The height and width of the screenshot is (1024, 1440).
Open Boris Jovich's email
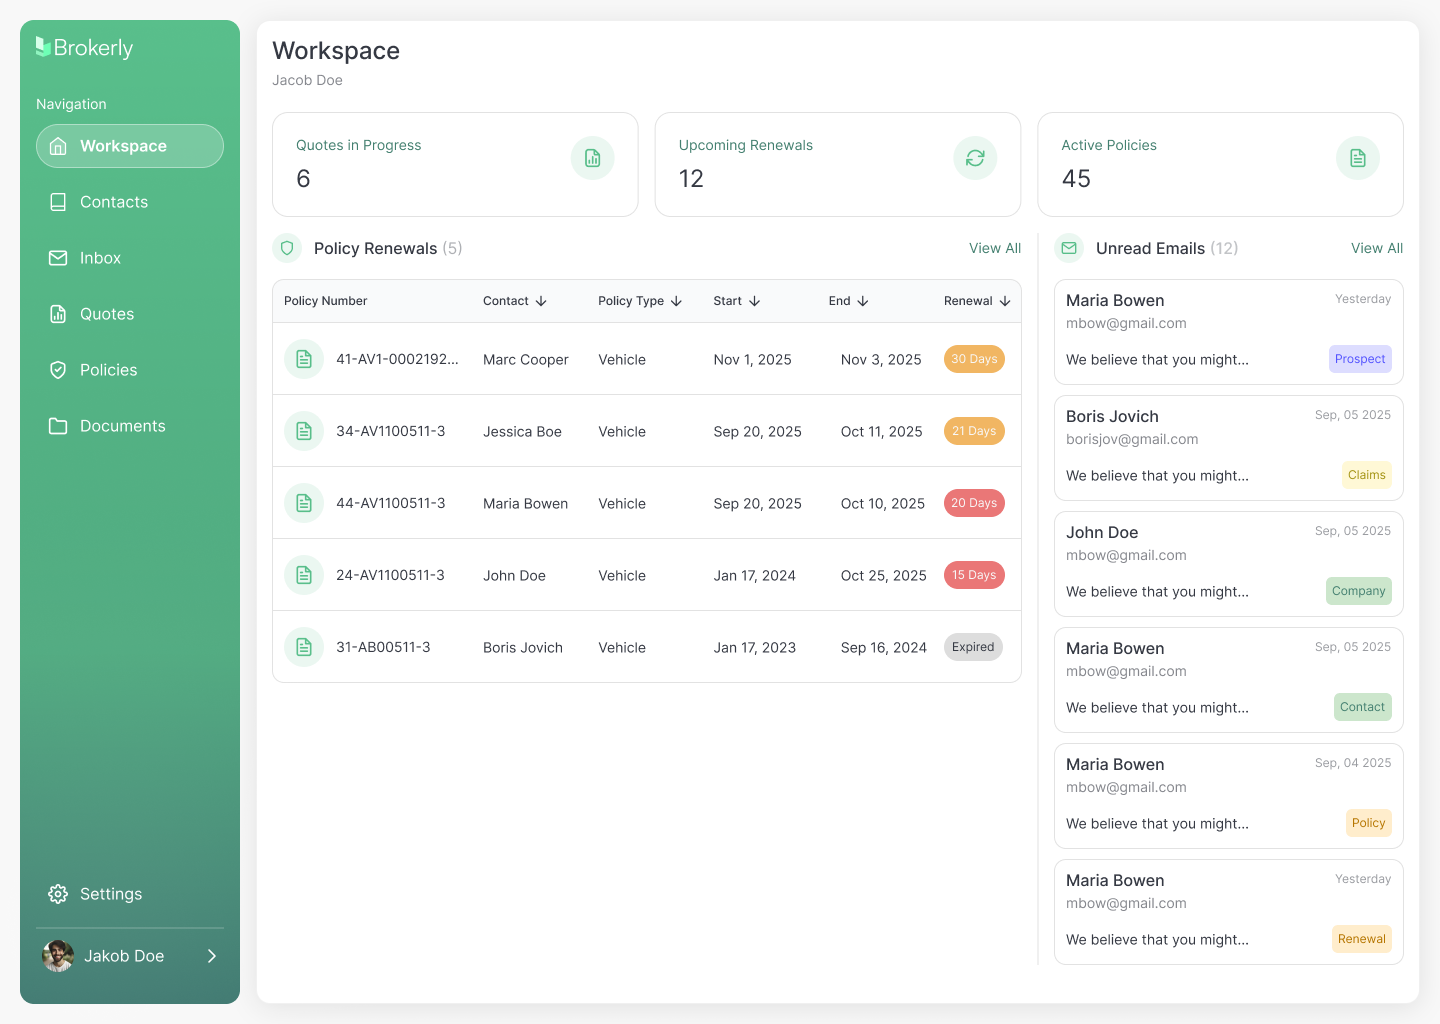(1229, 448)
